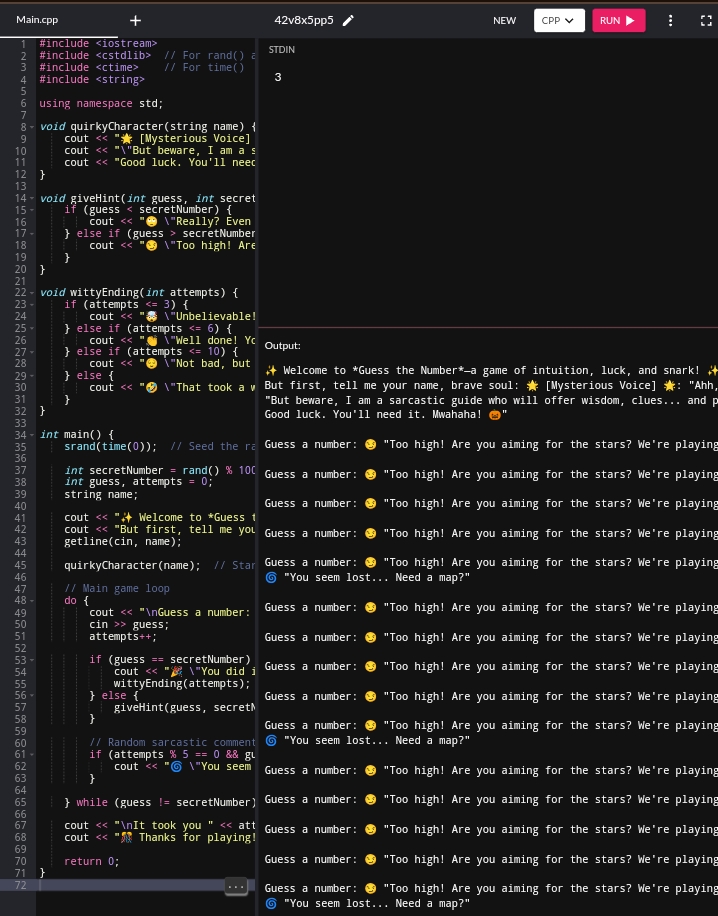Click the NEW button

[x=504, y=20]
